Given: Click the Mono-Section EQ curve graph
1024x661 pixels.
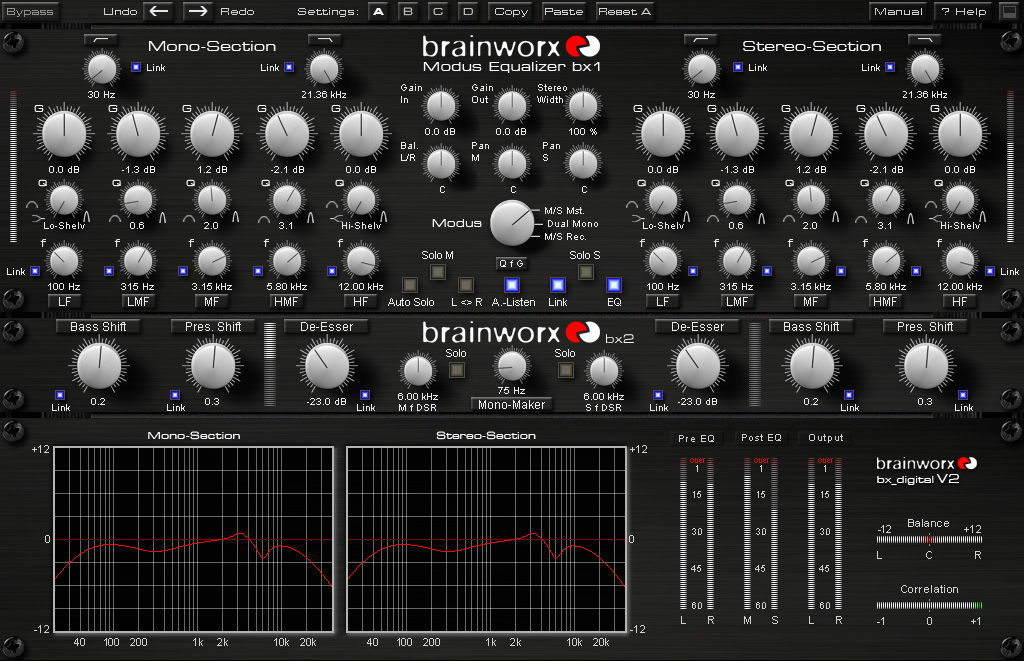Looking at the screenshot, I should [x=194, y=540].
